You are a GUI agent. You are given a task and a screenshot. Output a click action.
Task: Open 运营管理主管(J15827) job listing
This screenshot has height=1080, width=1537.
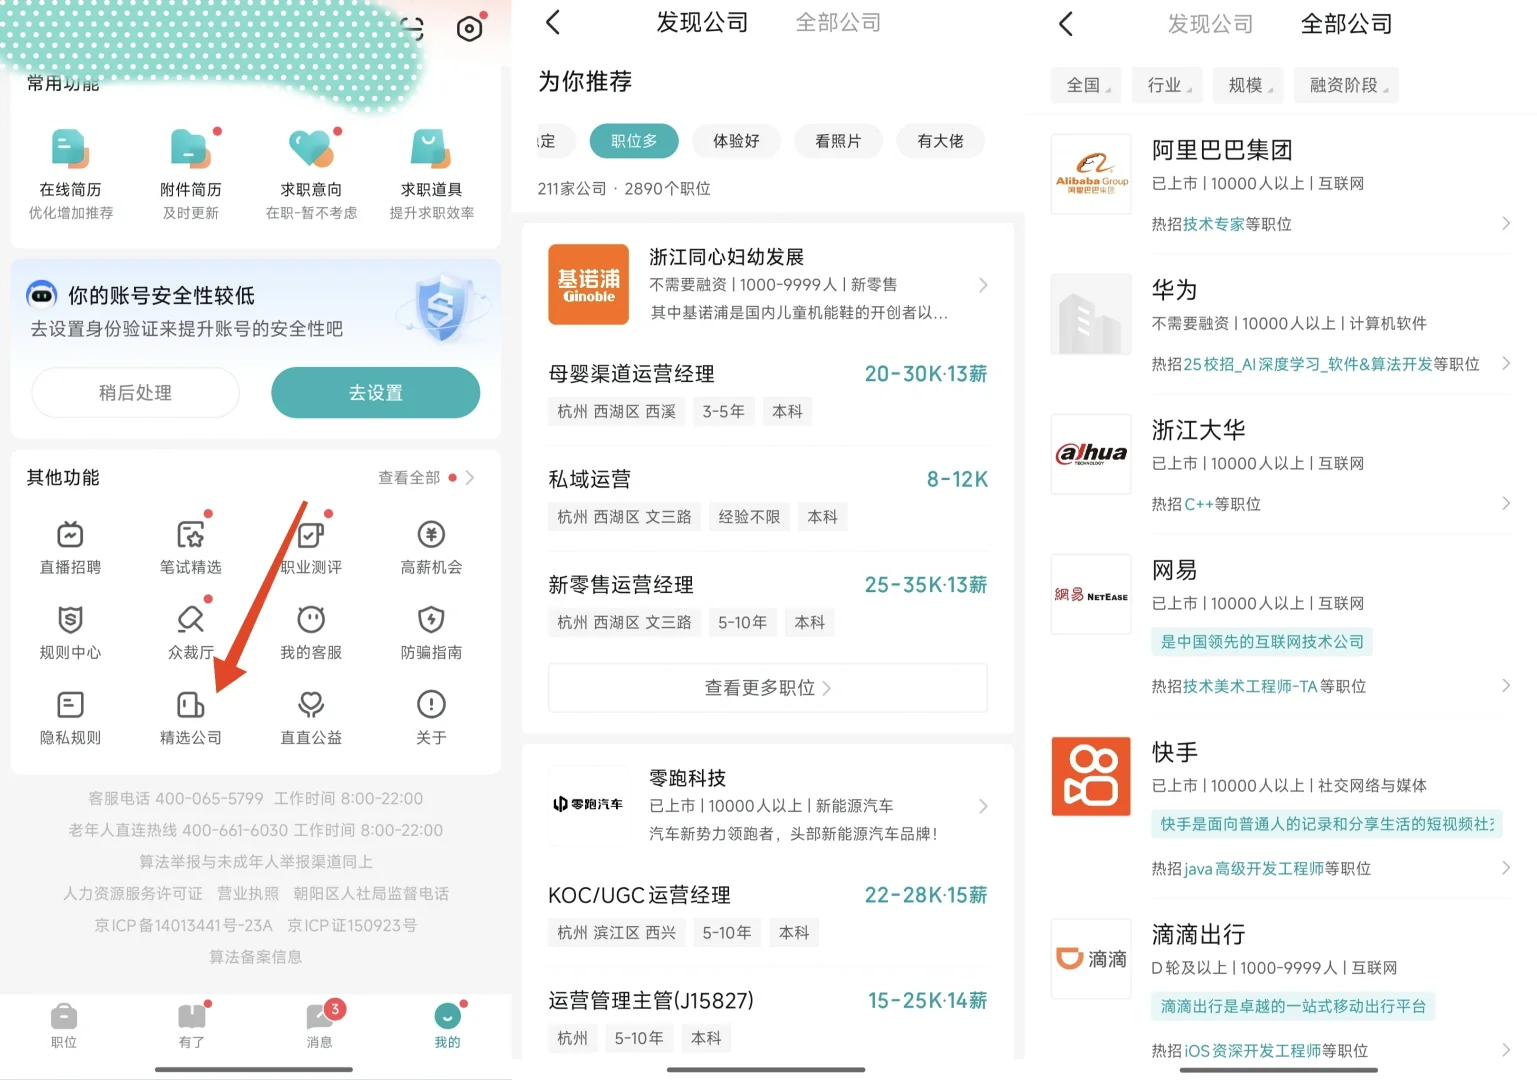pyautogui.click(x=767, y=1019)
